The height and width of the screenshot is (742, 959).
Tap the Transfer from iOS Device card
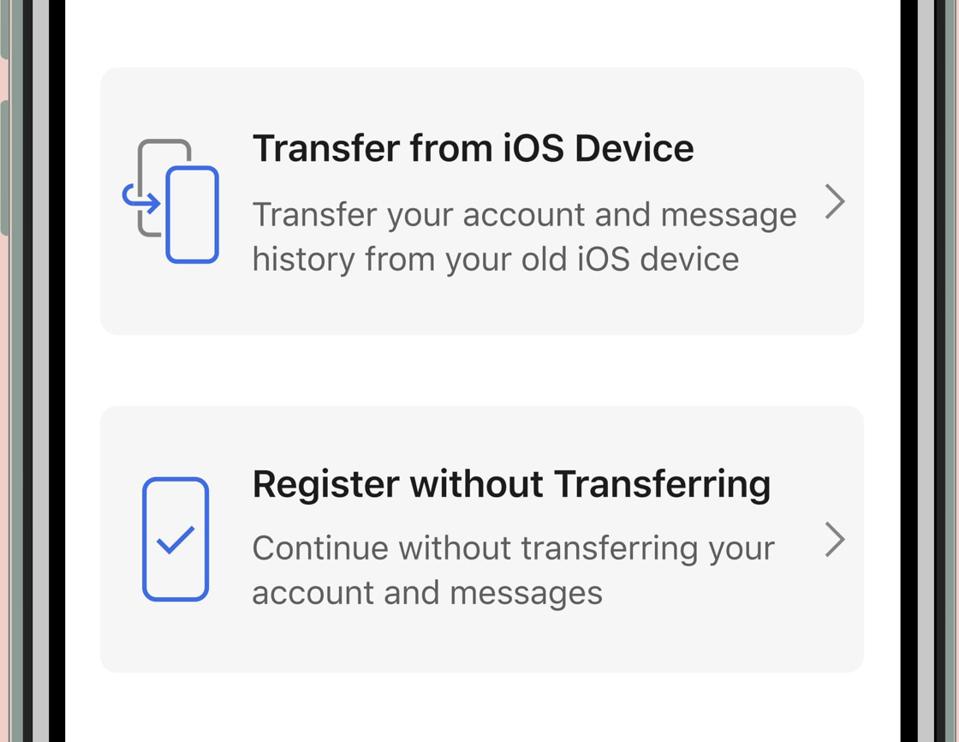pyautogui.click(x=480, y=200)
